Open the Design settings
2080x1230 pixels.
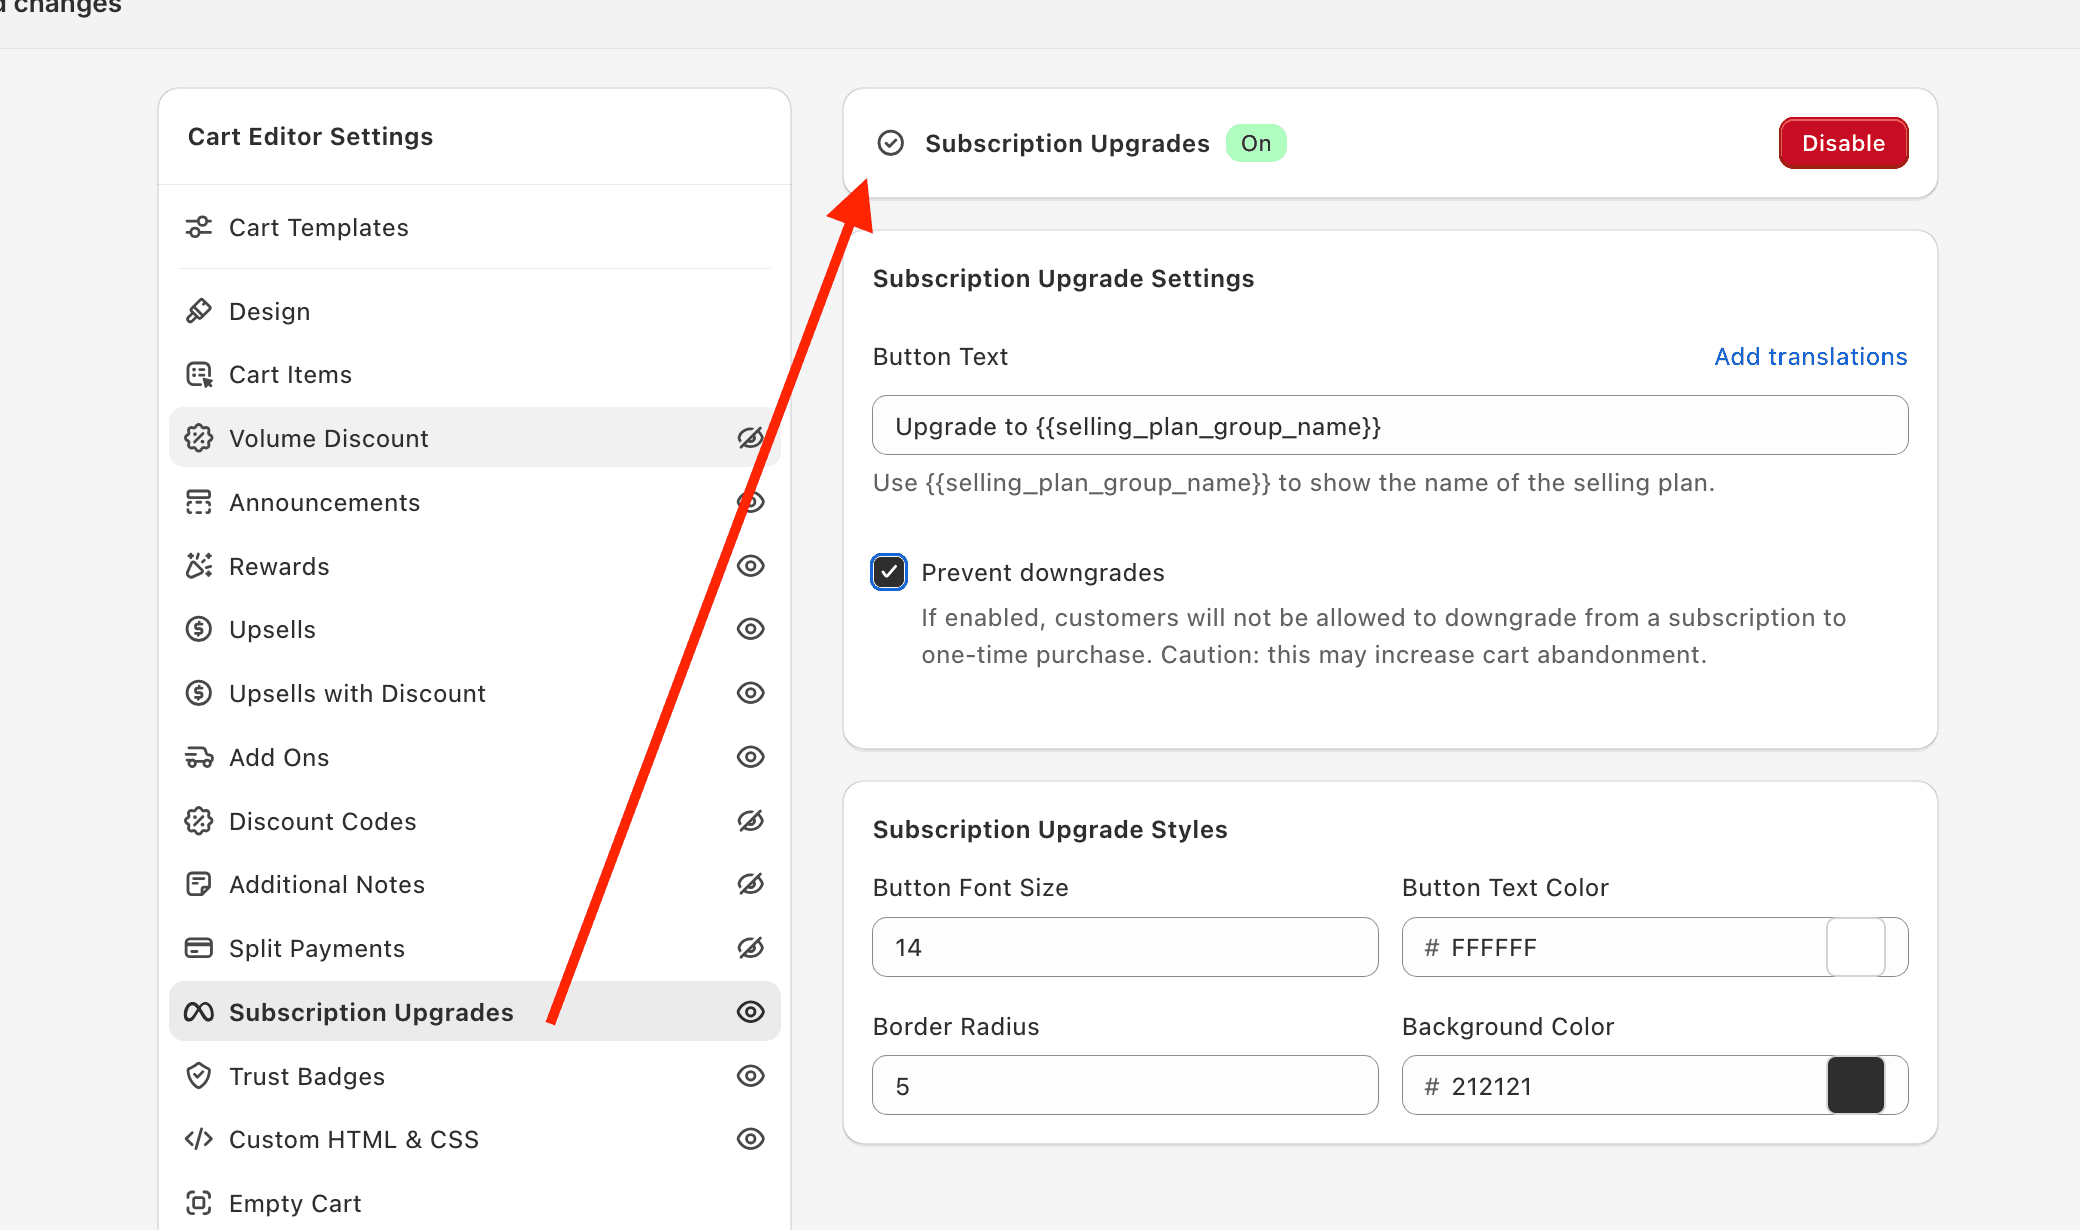[x=475, y=311]
